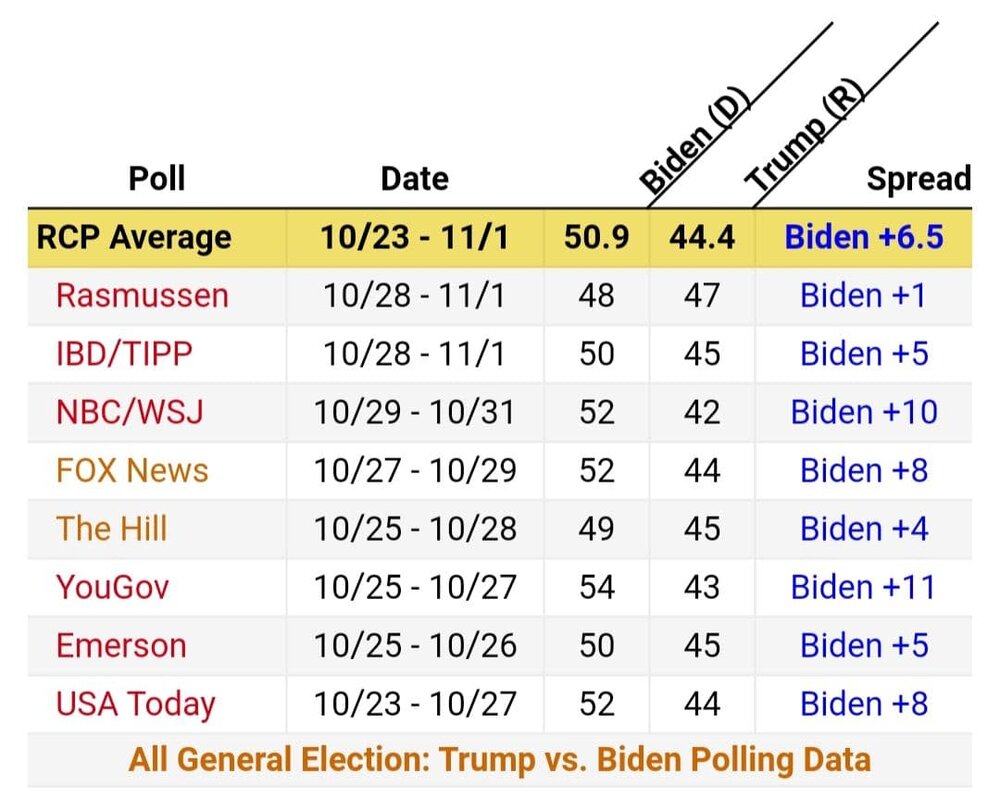Select the Biden +11 YouGov spread
The image size is (1000, 812).
point(863,587)
